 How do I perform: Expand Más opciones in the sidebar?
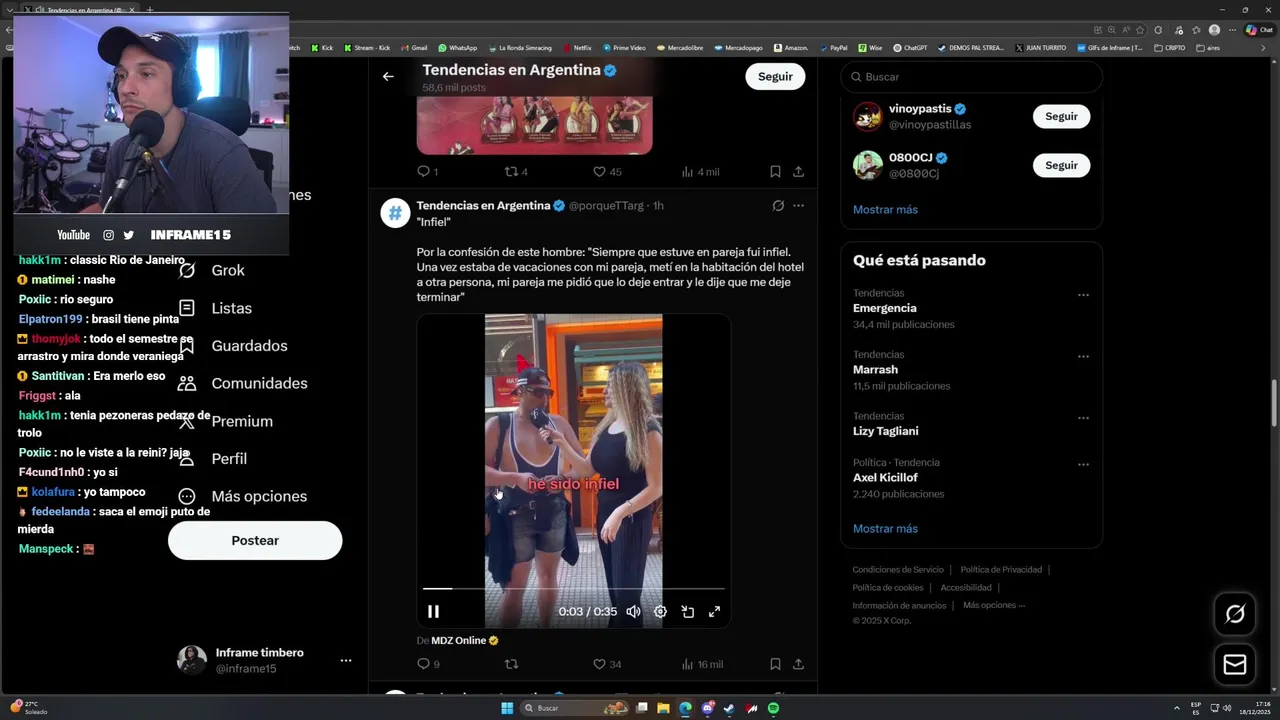(x=243, y=496)
